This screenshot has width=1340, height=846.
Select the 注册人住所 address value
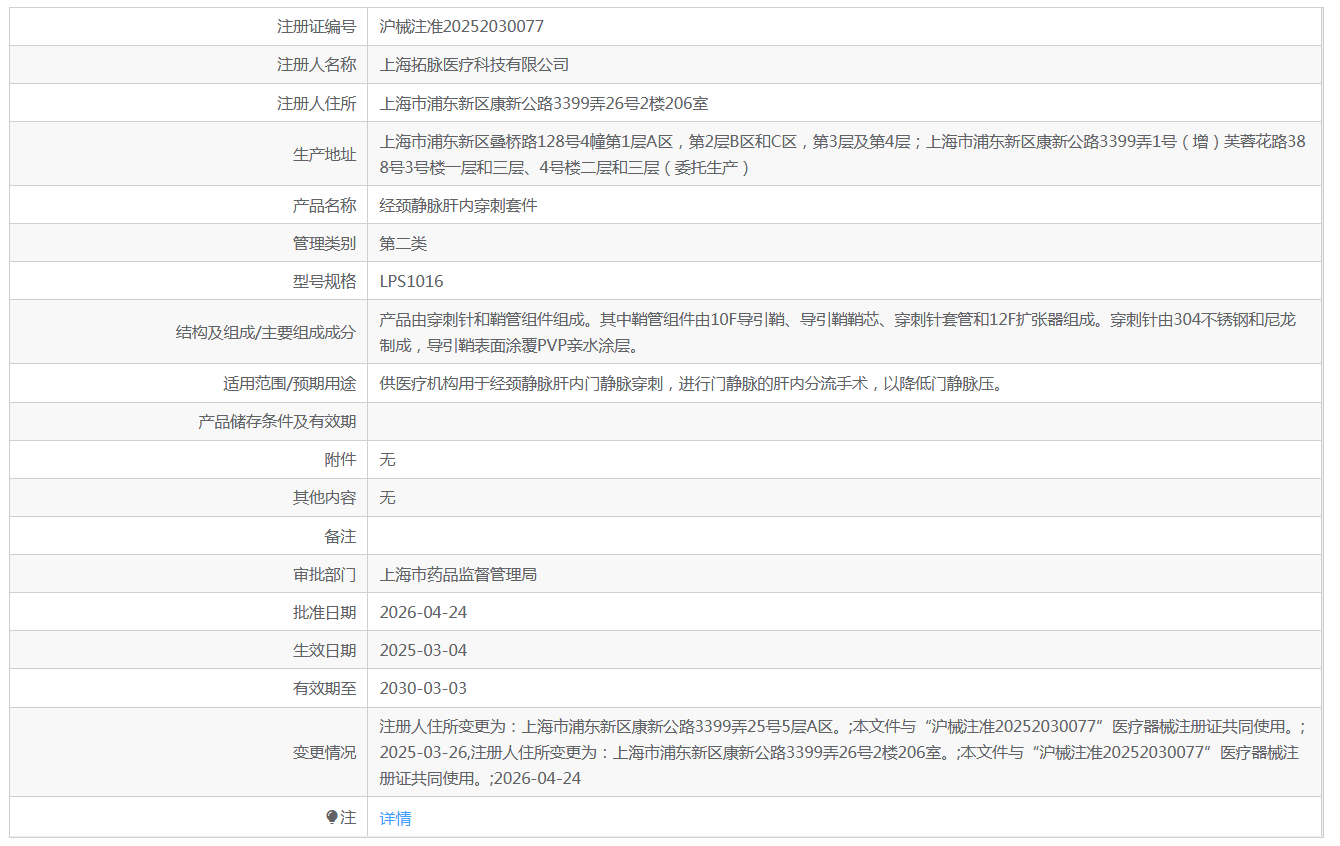click(544, 103)
